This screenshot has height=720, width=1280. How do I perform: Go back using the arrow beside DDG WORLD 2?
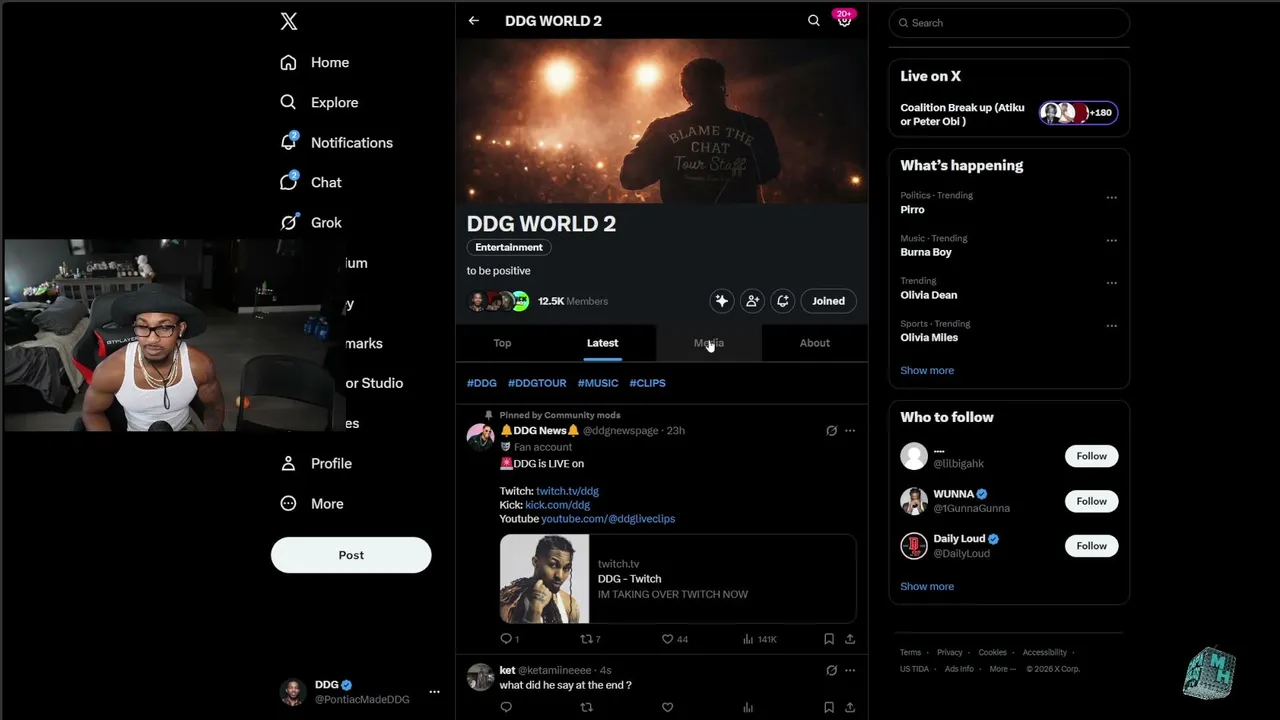coord(474,21)
